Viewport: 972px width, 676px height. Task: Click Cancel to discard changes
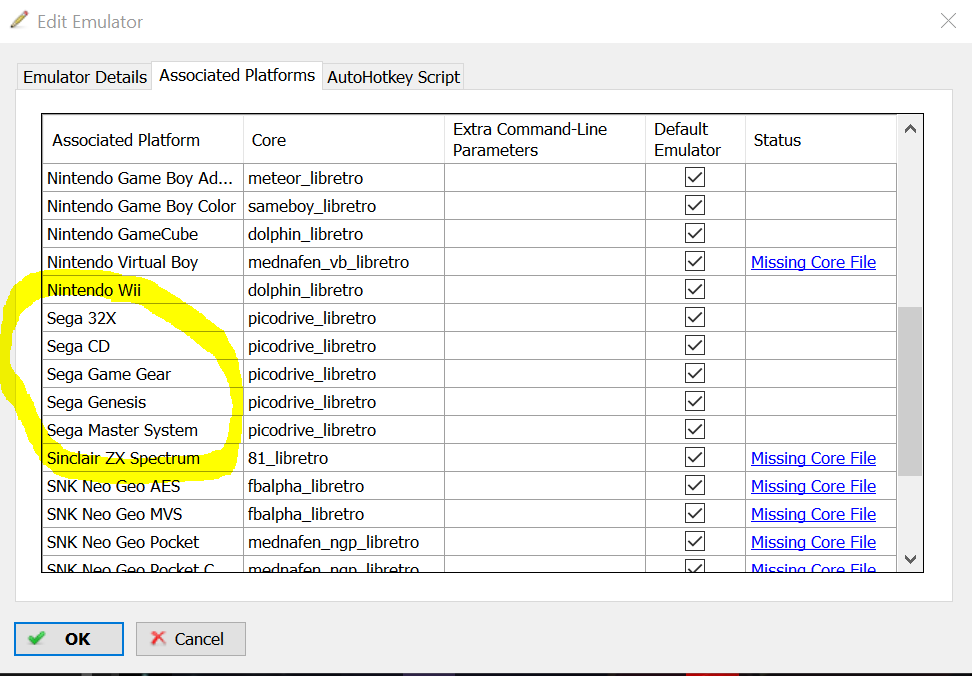[x=191, y=639]
